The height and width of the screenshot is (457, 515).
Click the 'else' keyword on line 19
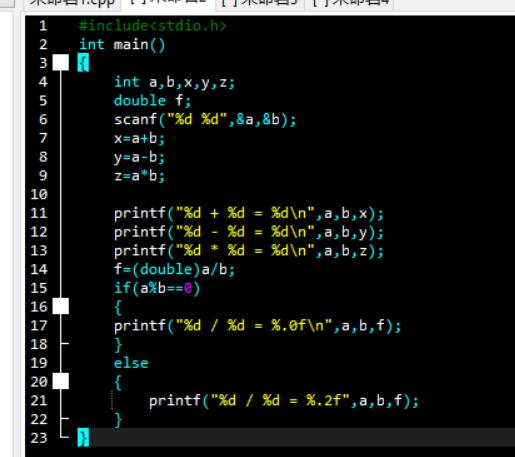coord(131,363)
